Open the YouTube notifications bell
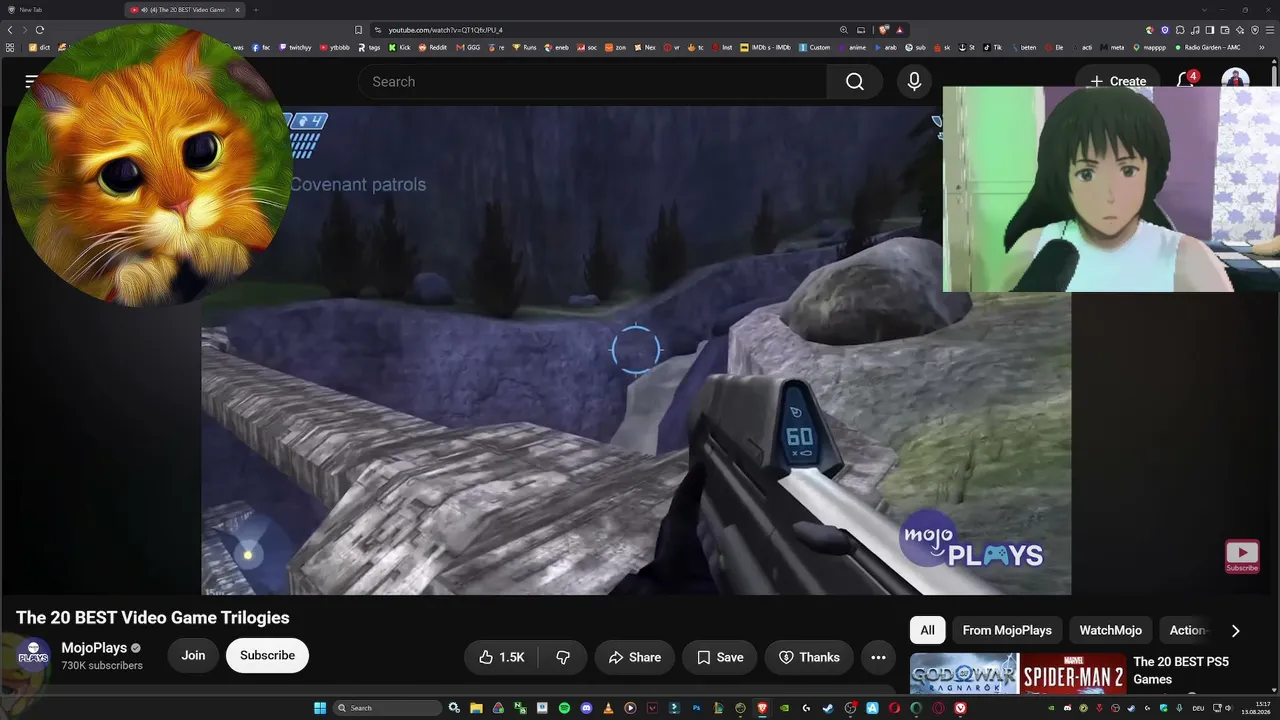Screen dimensions: 1280x720 point(1186,80)
